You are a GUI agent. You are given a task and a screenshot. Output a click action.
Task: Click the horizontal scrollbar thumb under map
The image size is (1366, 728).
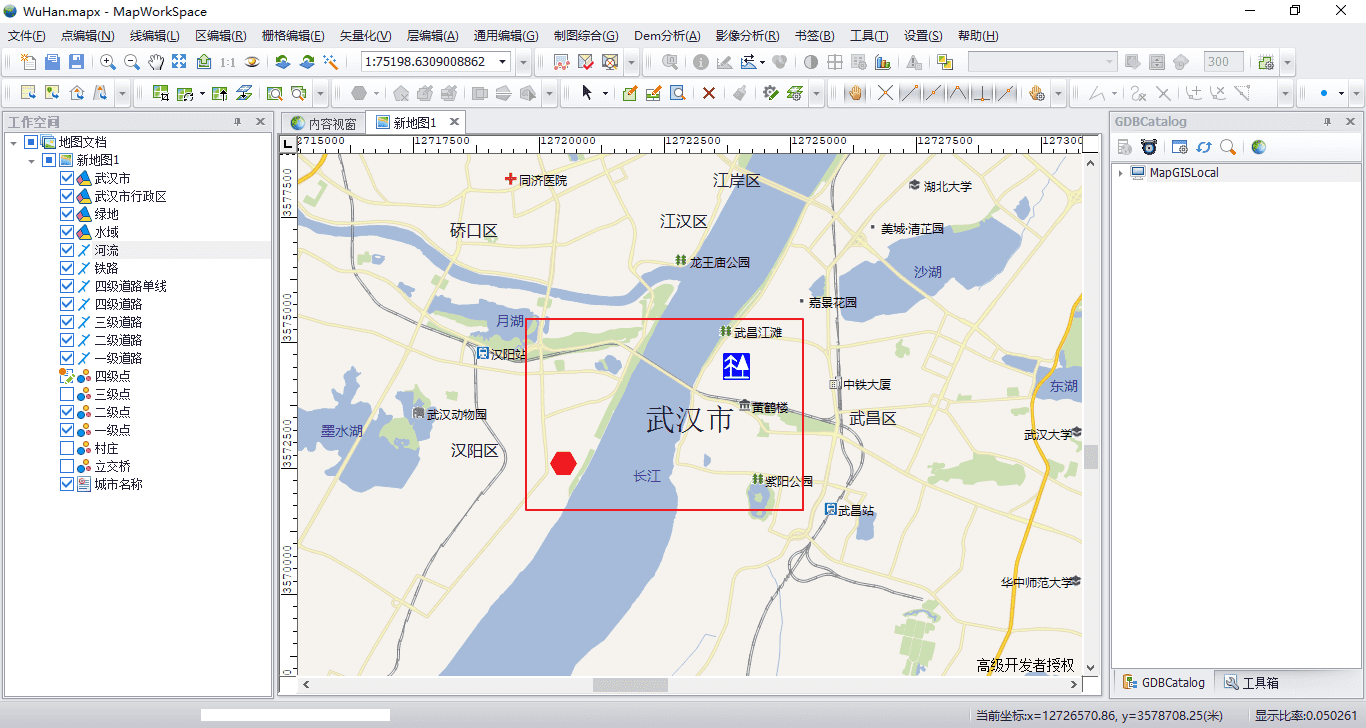coord(630,685)
